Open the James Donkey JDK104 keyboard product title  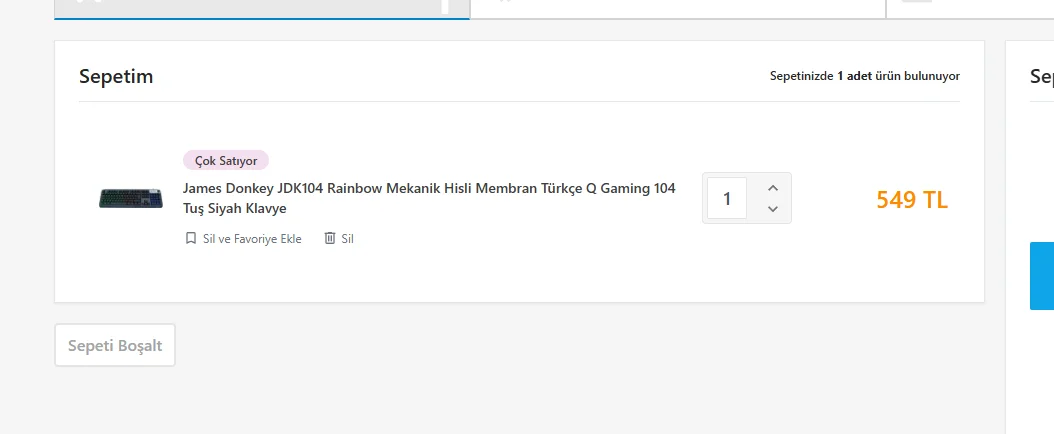point(429,198)
